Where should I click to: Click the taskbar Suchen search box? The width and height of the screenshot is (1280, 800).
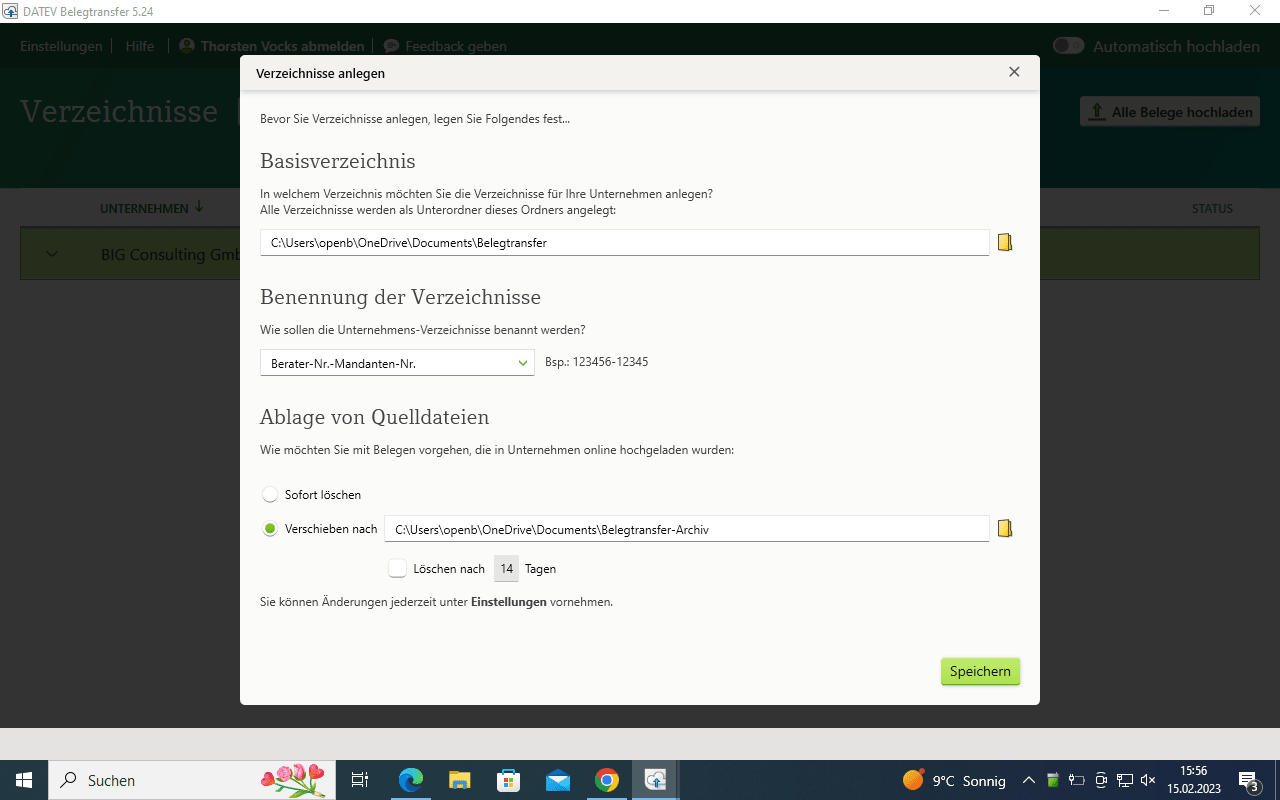pyautogui.click(x=193, y=780)
